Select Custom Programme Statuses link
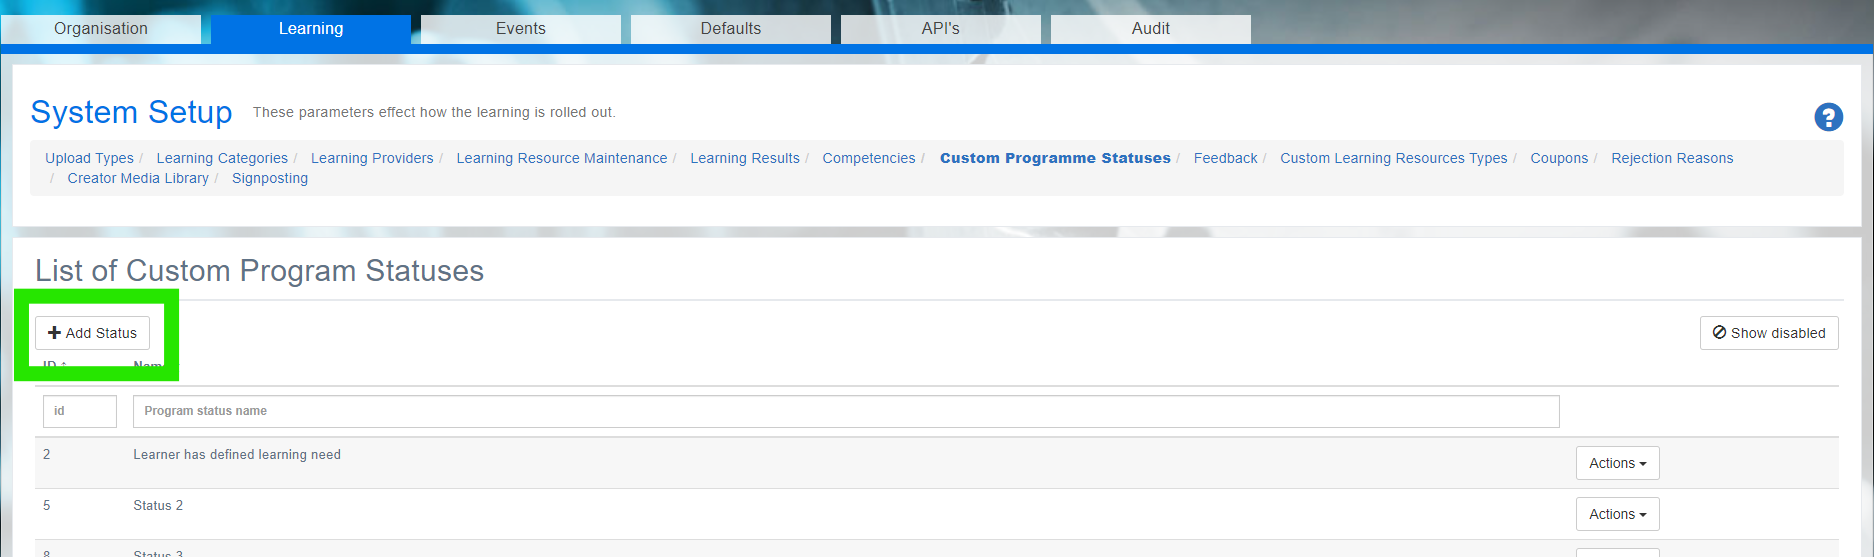The width and height of the screenshot is (1874, 557). pyautogui.click(x=1055, y=158)
